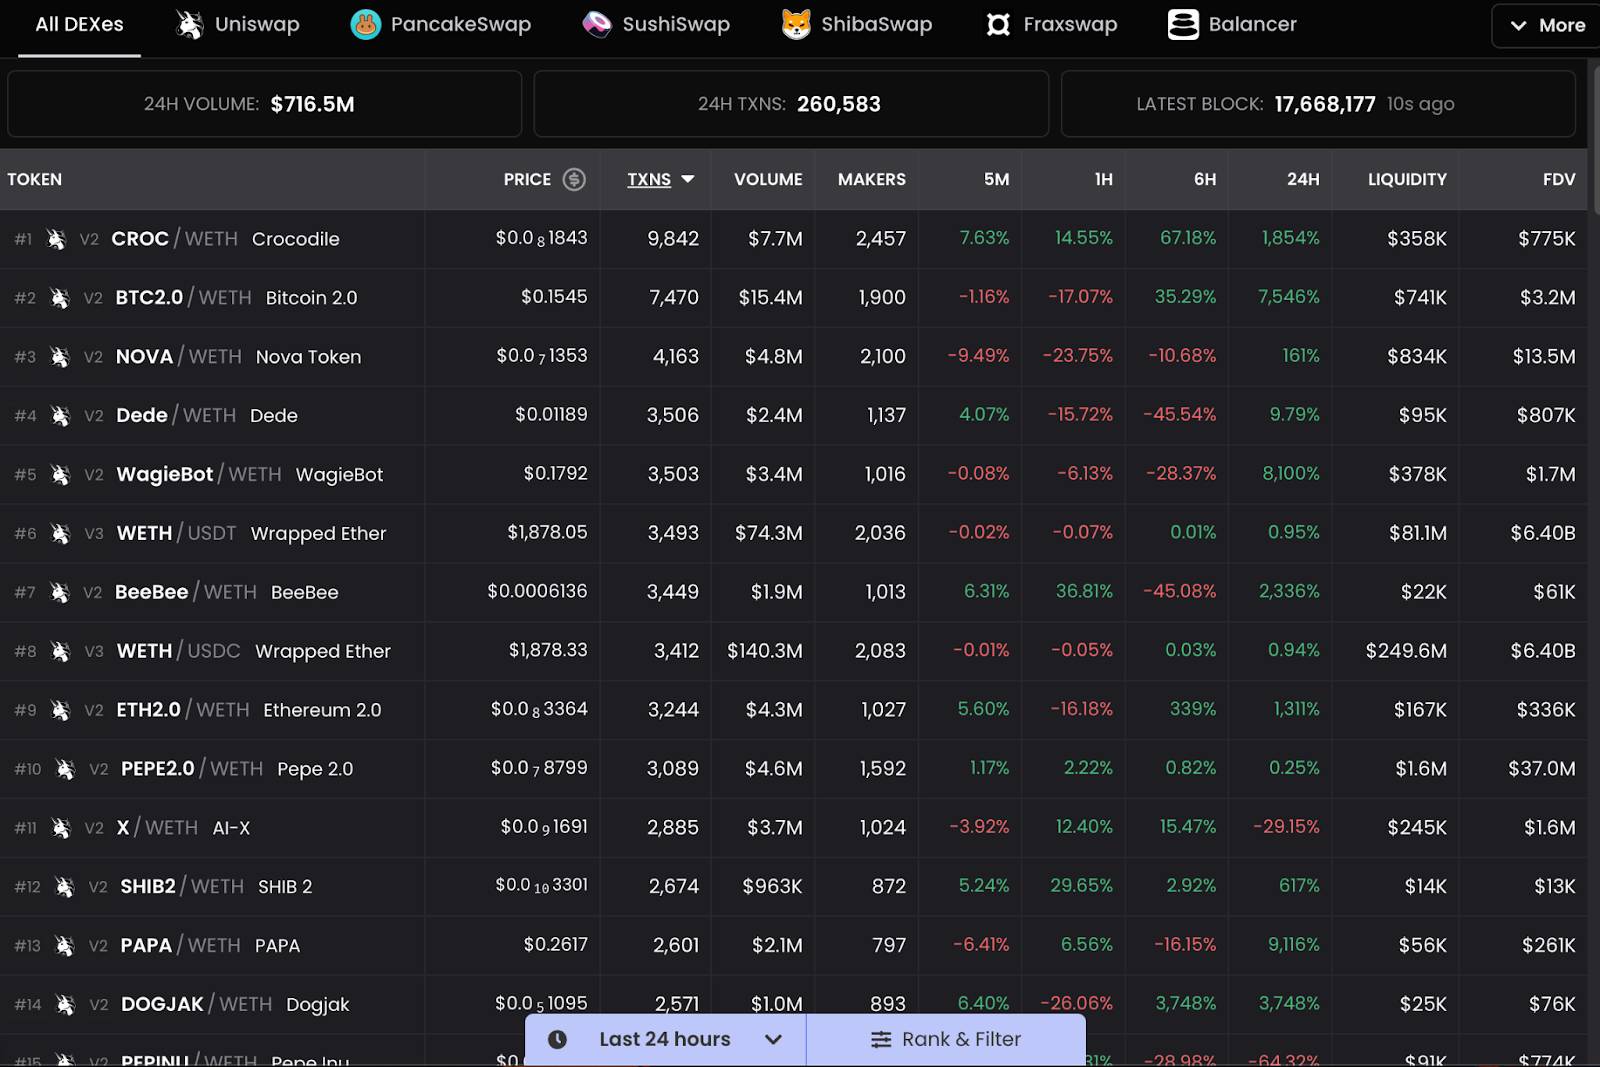1600x1067 pixels.
Task: Expand the More DEXes dropdown
Action: 1547,25
